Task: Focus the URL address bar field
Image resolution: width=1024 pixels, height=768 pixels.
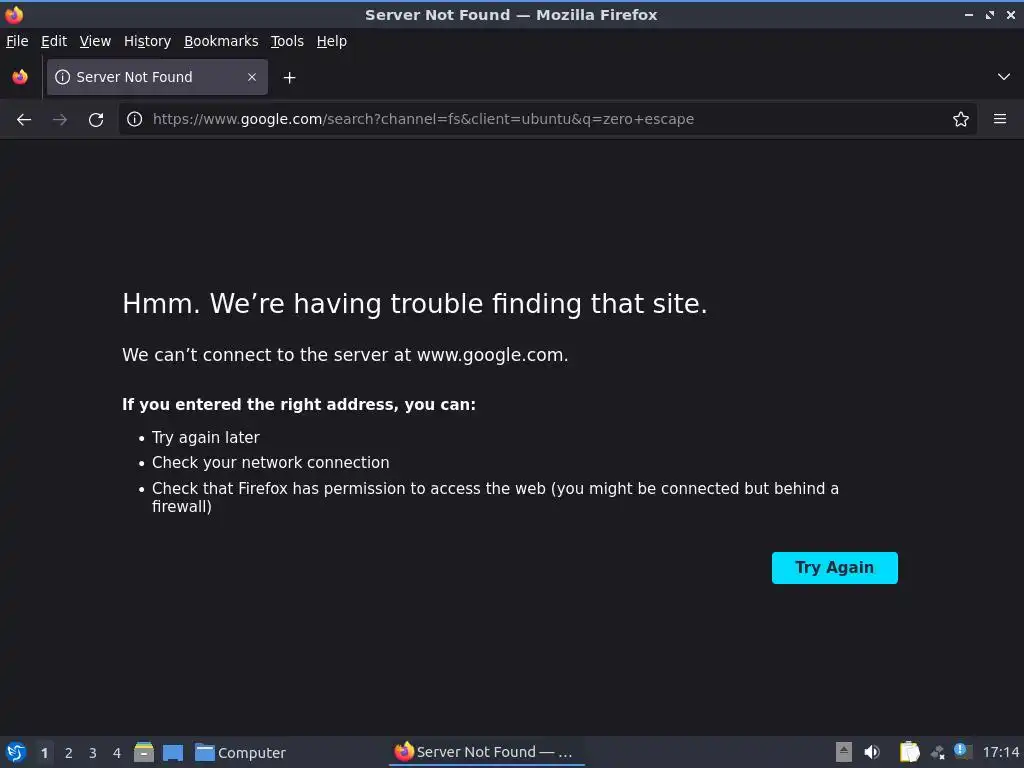Action: tap(547, 119)
